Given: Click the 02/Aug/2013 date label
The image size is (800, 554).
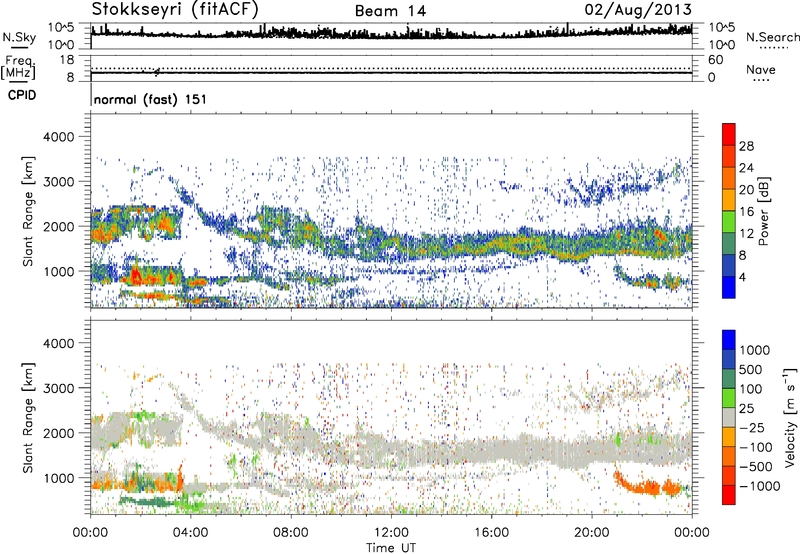Looking at the screenshot, I should [638, 10].
